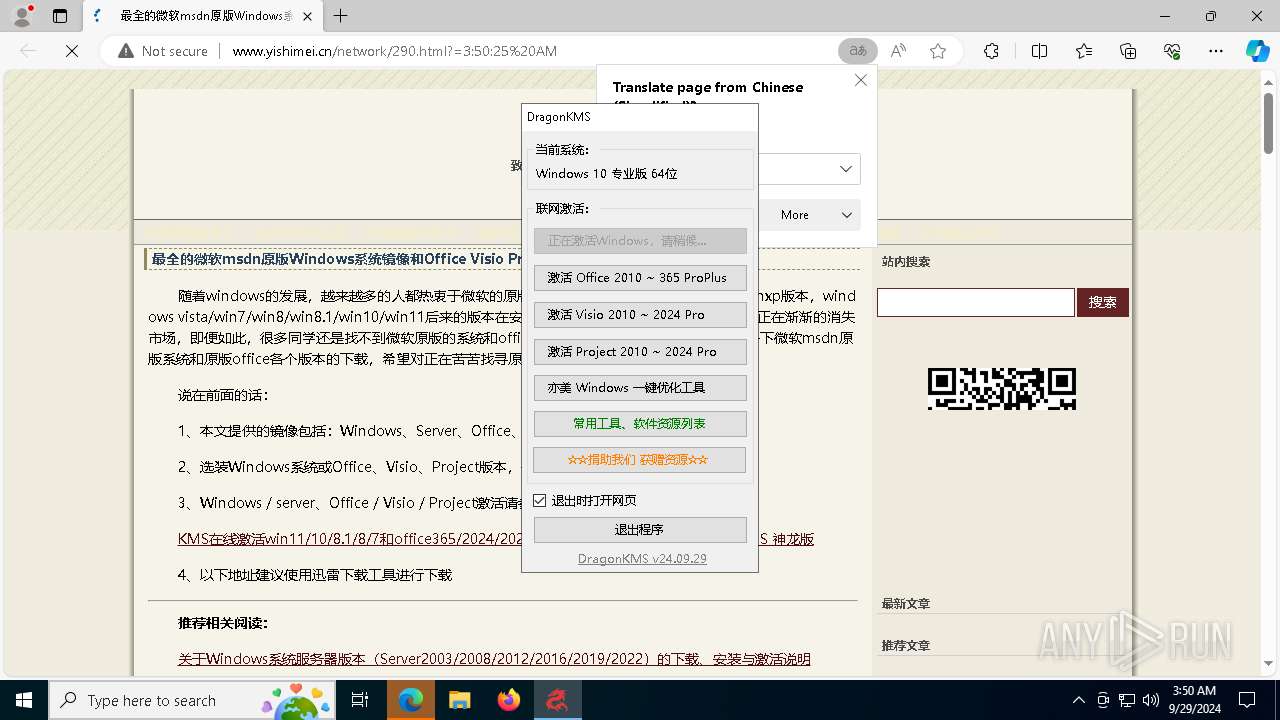Click the 站内搜索 heading
The width and height of the screenshot is (1280, 720).
click(906, 262)
